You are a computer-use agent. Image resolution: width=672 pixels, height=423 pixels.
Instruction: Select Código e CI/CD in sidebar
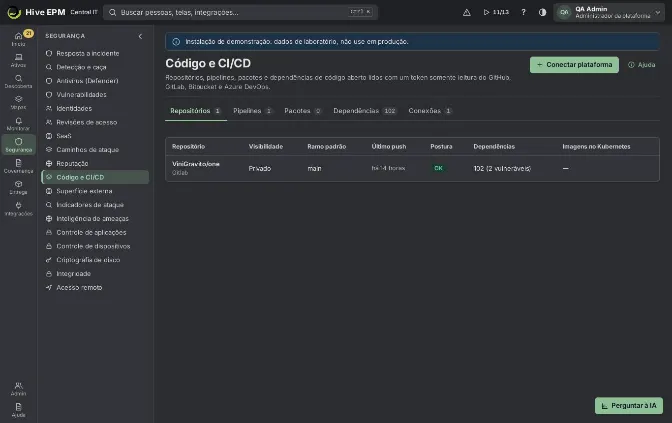click(x=95, y=177)
